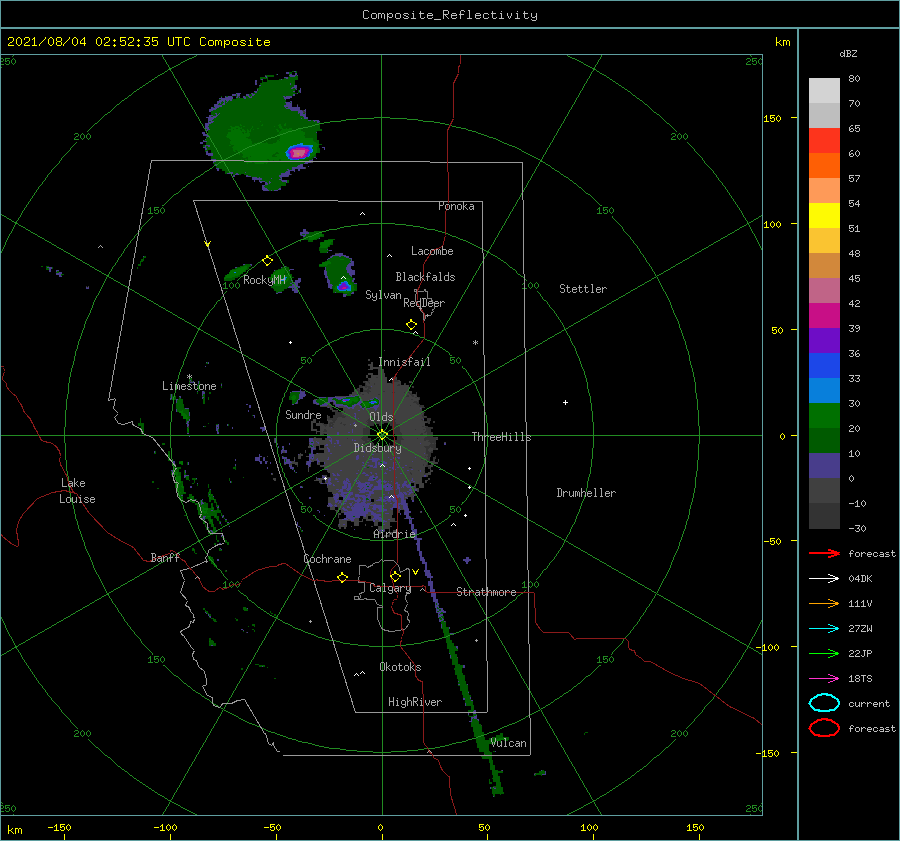This screenshot has height=841, width=900.
Task: Pick the dark orange 57-60 dBZ swatch
Action: (824, 166)
